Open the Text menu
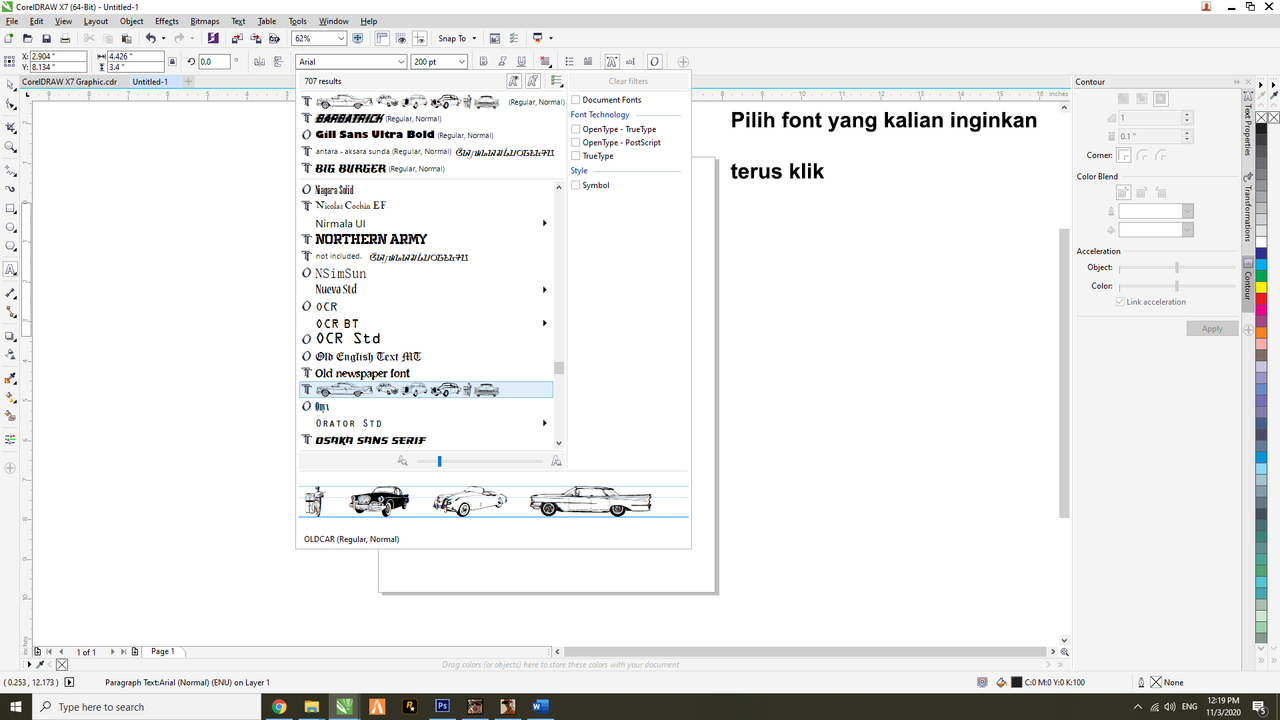The height and width of the screenshot is (720, 1280). point(238,21)
